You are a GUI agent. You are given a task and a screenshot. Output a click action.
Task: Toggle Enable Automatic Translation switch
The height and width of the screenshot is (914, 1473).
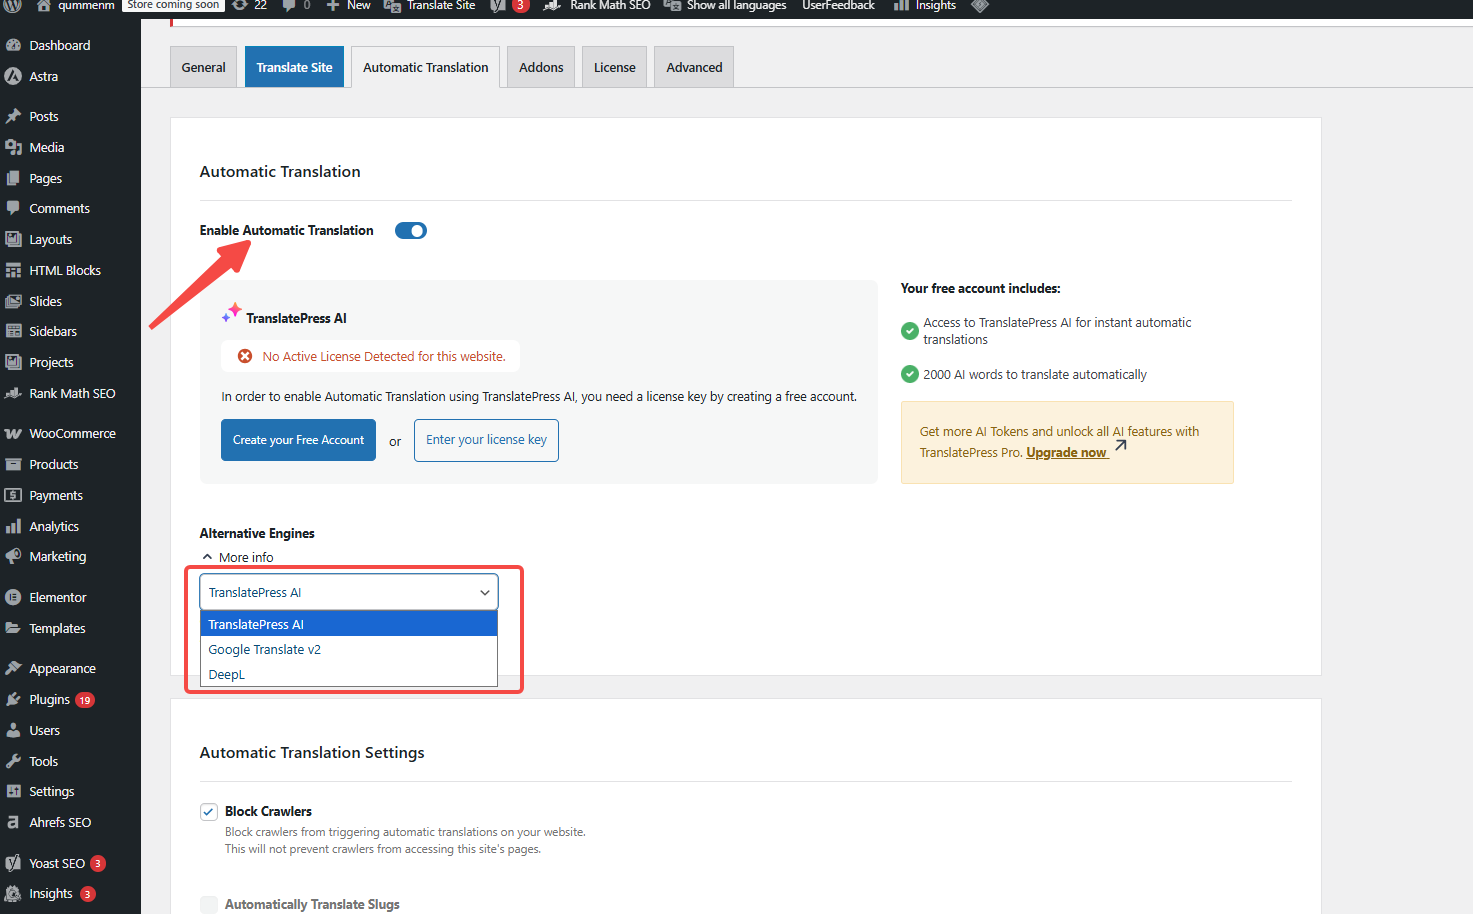[x=410, y=231]
